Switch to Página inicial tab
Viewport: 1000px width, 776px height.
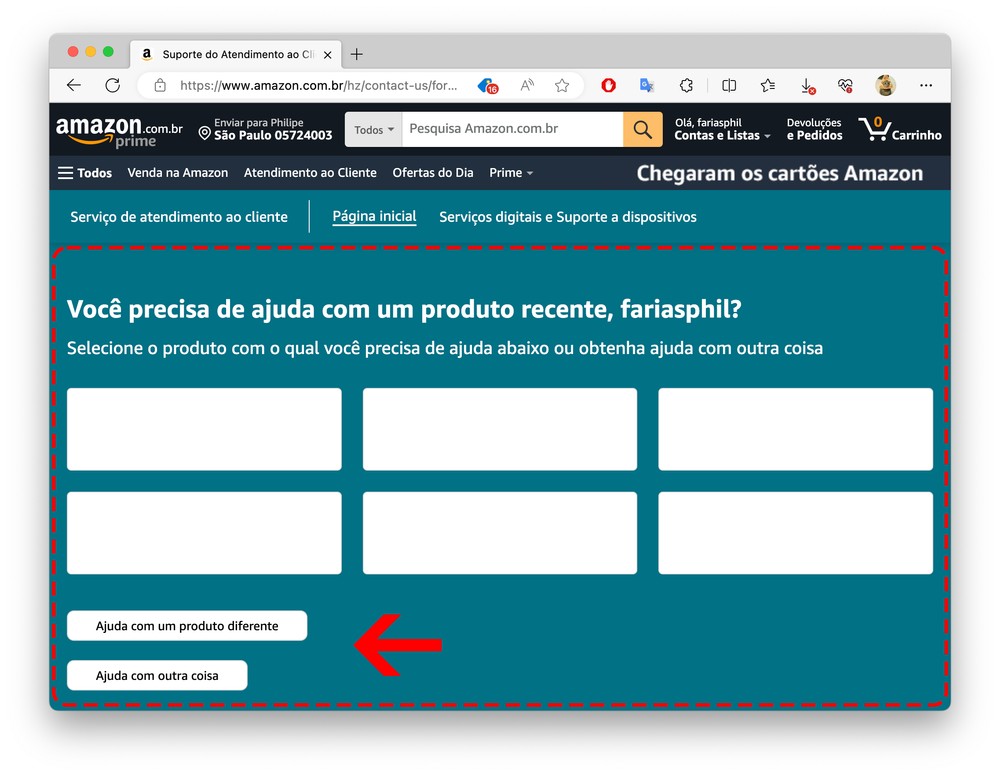[x=374, y=217]
